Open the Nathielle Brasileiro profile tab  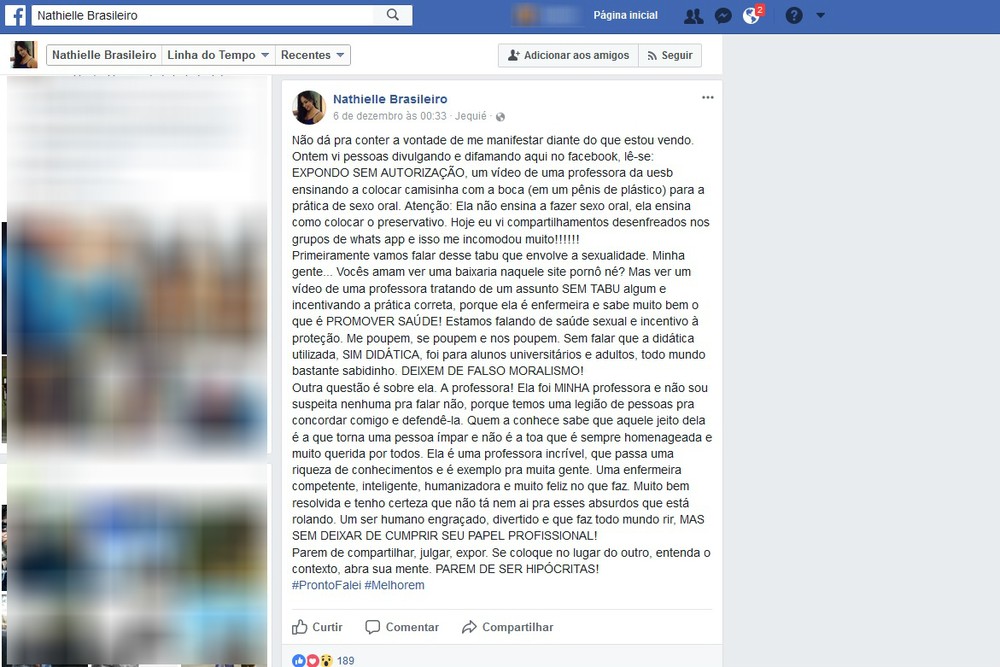click(x=104, y=55)
